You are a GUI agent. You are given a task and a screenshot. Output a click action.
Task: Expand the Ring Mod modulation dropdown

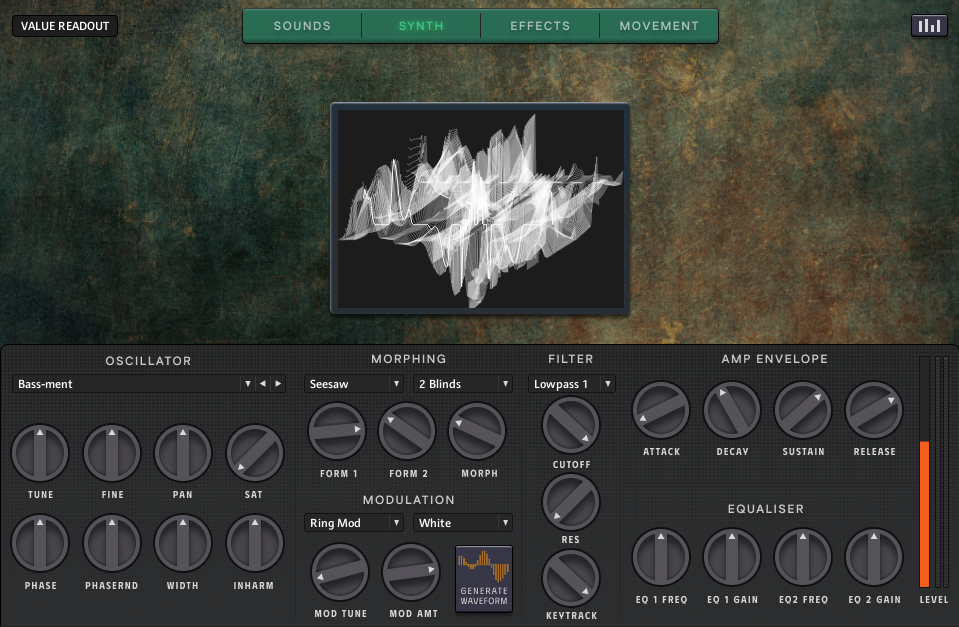point(355,523)
